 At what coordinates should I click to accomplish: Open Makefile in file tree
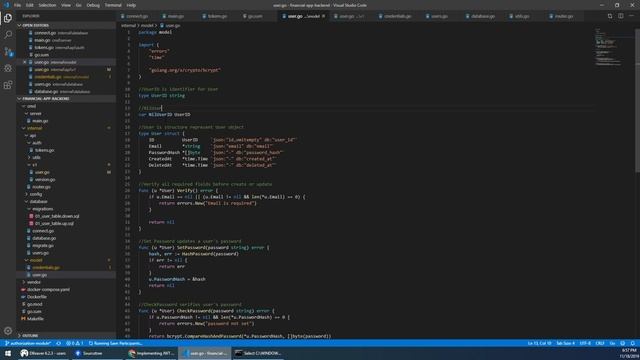coord(35,319)
